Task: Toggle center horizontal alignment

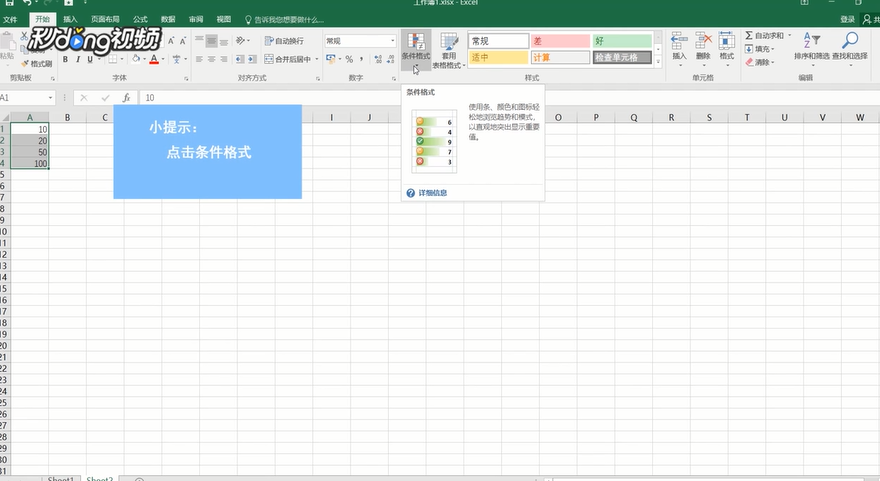Action: coord(212,59)
